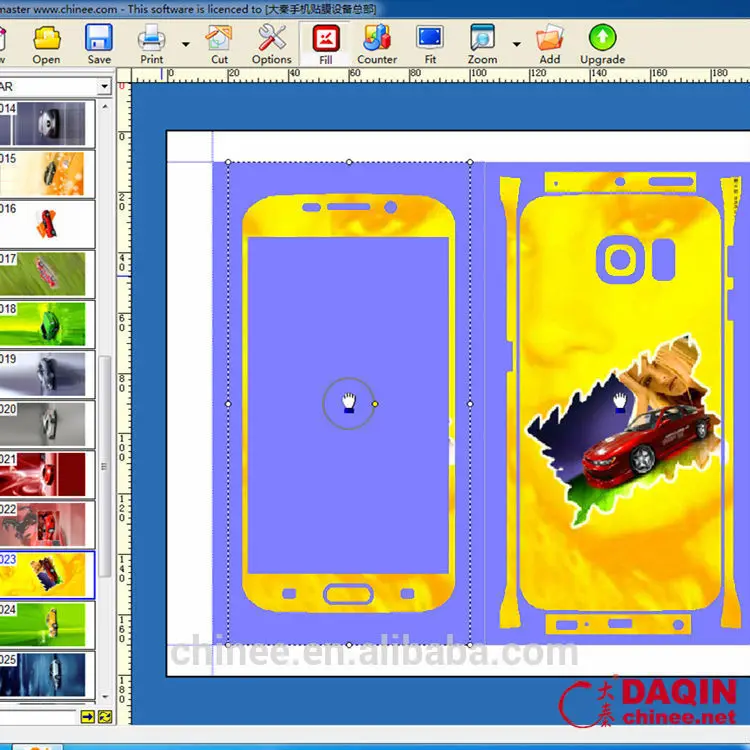
Task: Click the Open folder icon
Action: (46, 40)
